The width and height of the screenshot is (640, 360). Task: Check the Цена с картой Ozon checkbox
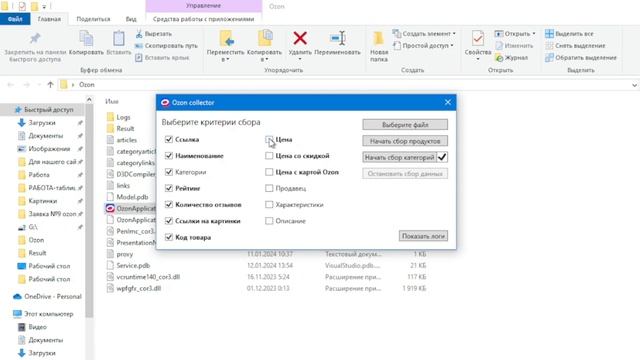coord(269,172)
